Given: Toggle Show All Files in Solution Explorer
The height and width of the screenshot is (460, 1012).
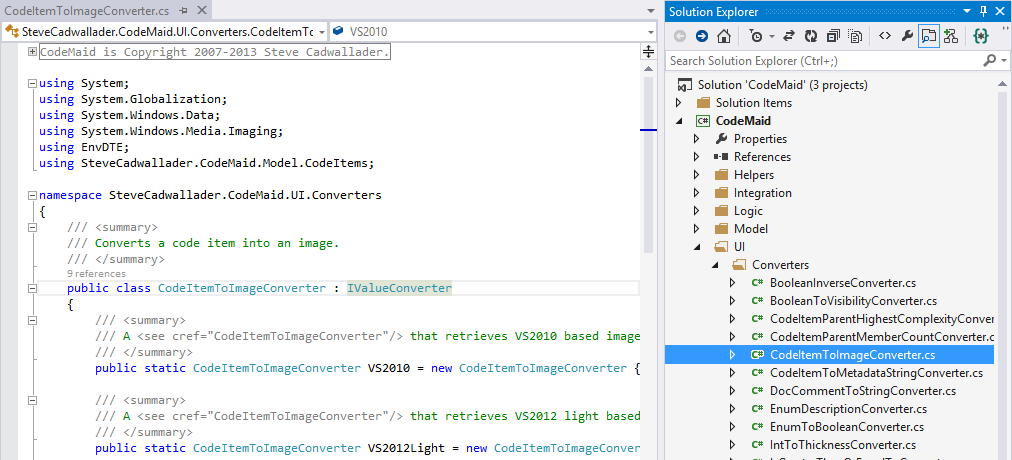Looking at the screenshot, I should pos(856,36).
